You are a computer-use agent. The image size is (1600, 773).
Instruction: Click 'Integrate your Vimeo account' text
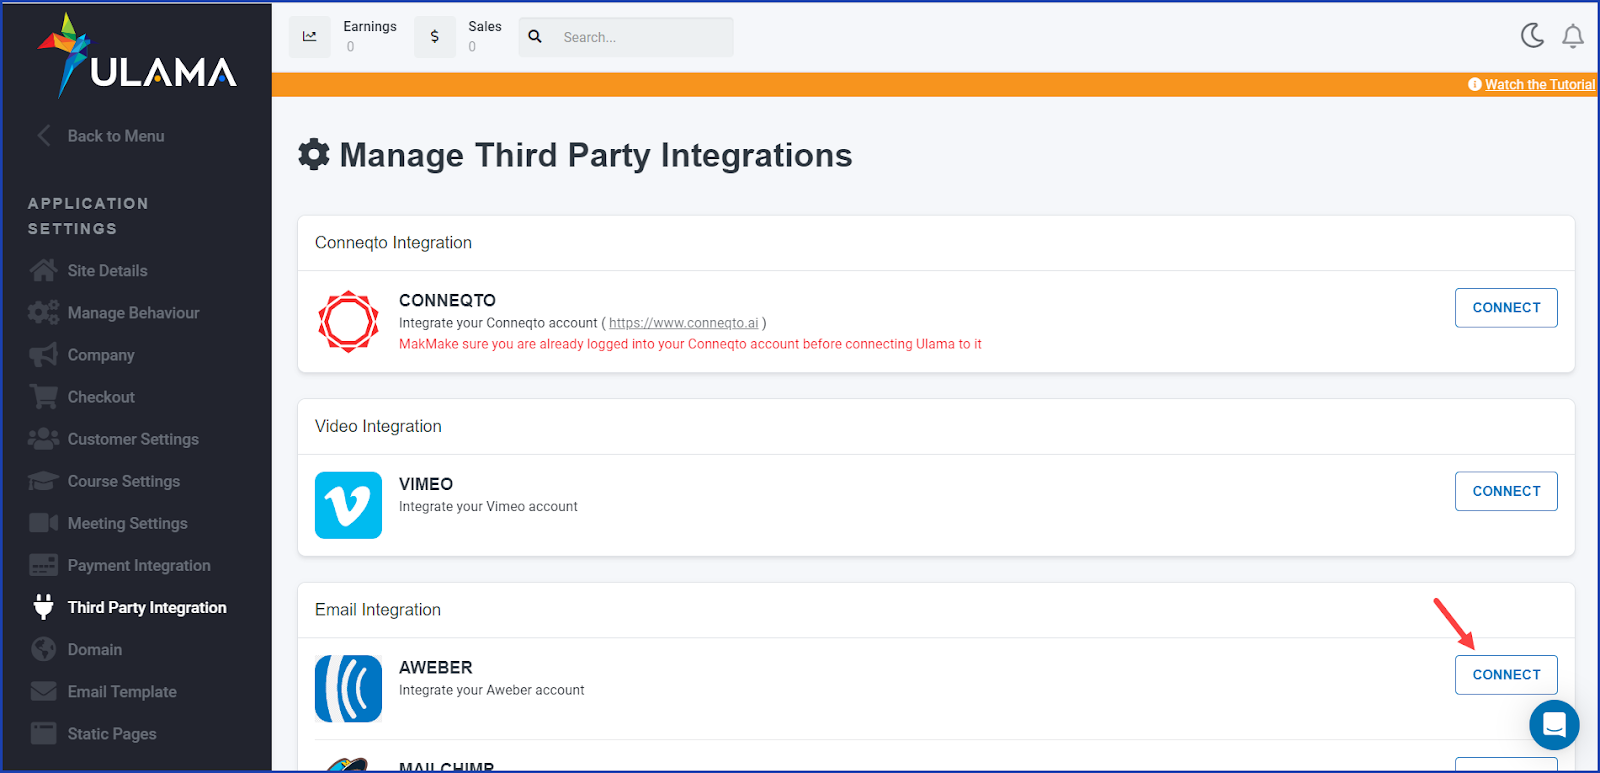pyautogui.click(x=488, y=507)
